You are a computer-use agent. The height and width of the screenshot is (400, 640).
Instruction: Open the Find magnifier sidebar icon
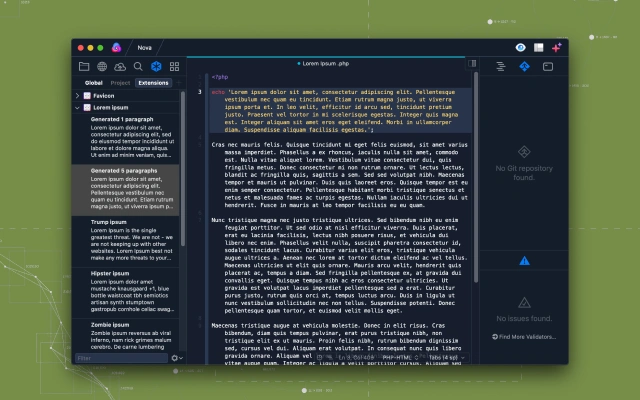point(138,66)
